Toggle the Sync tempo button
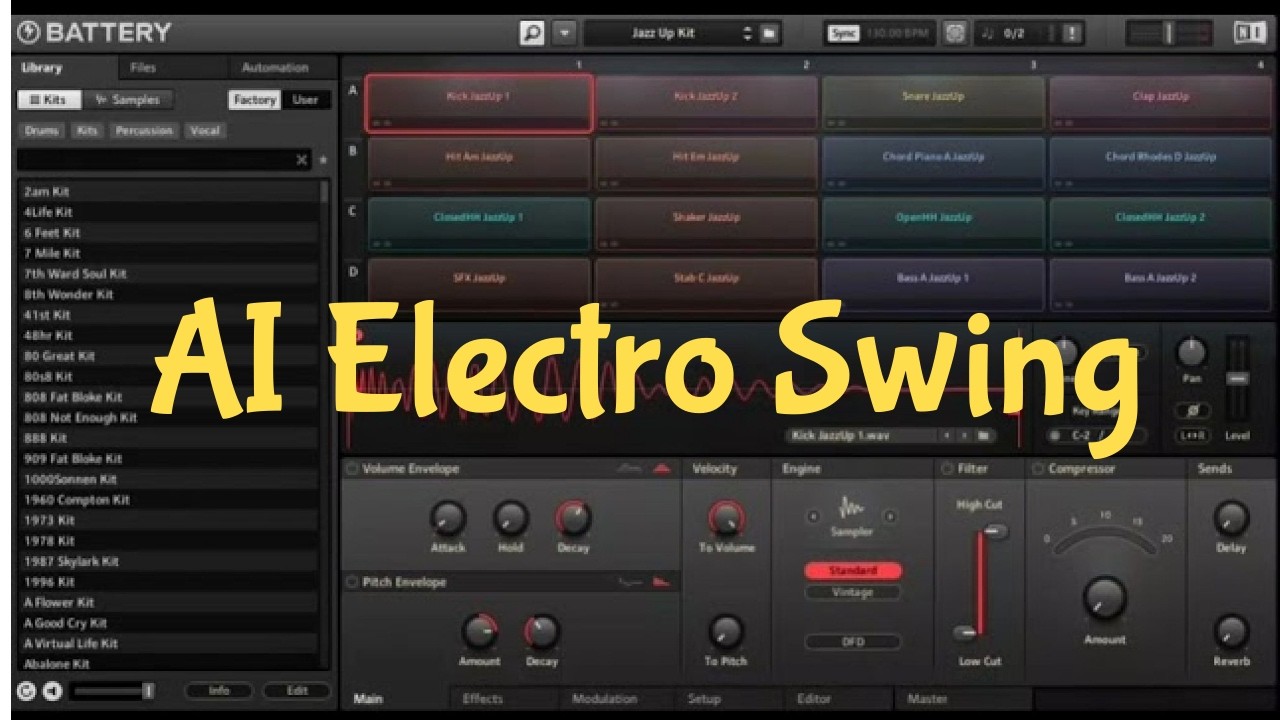 [843, 33]
